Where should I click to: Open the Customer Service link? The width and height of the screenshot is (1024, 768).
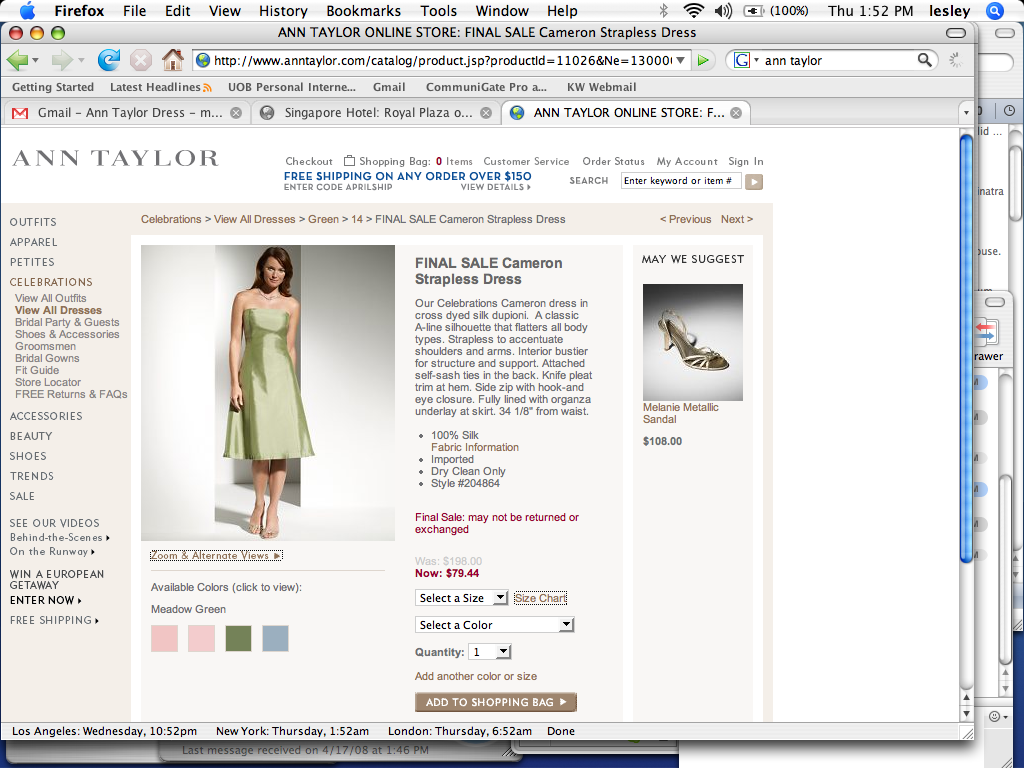526,161
